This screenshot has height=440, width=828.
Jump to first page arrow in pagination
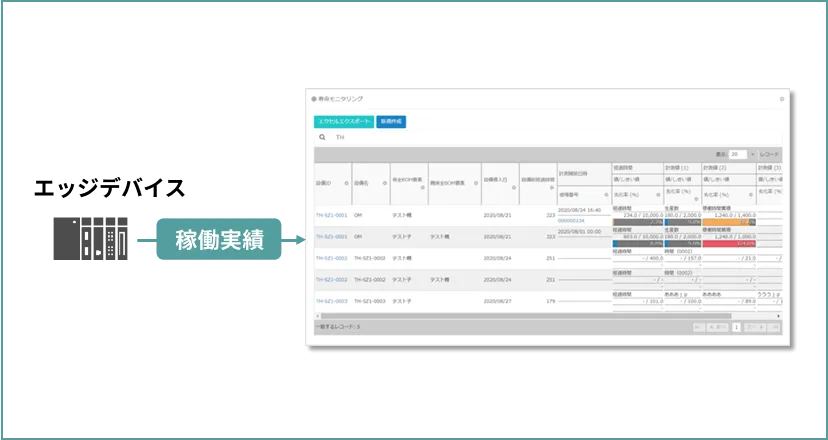point(698,327)
